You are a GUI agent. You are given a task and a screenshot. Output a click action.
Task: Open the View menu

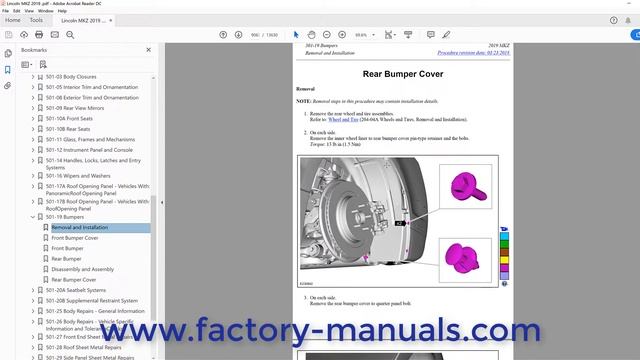point(29,11)
